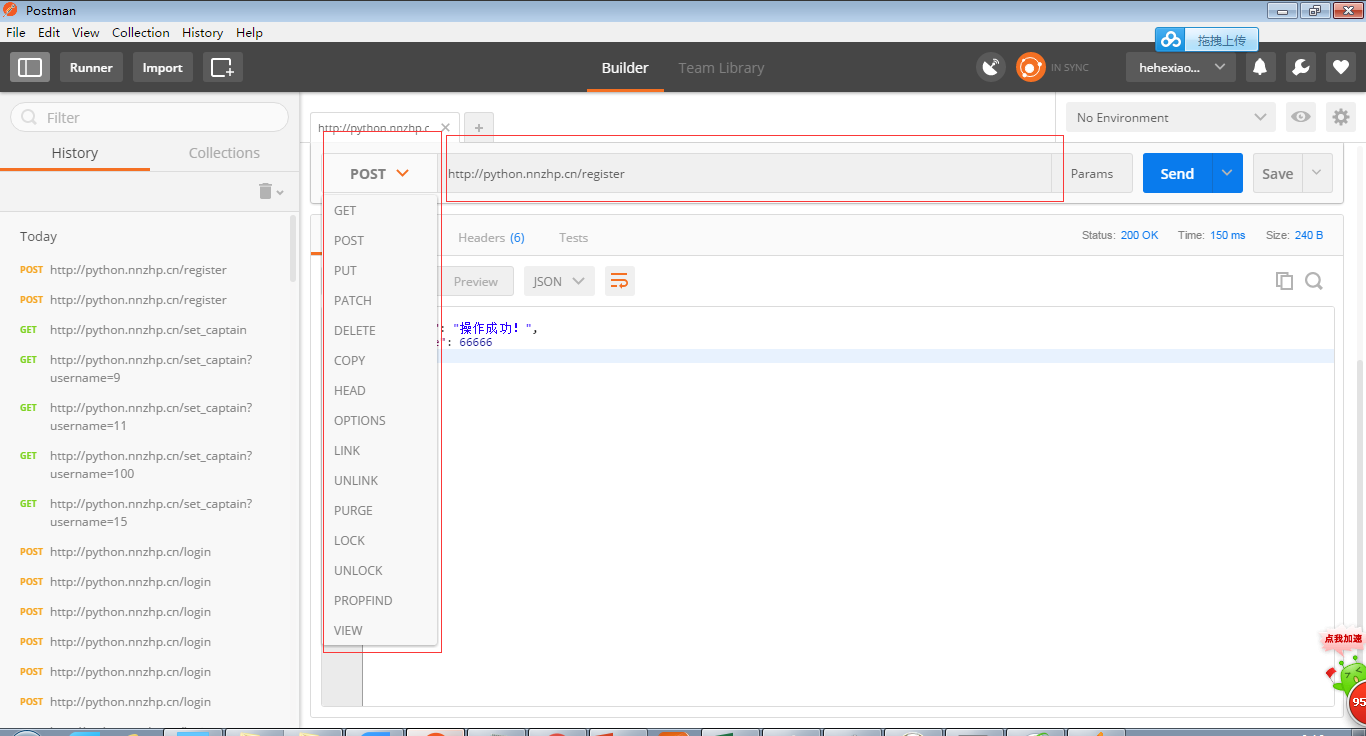Select DELETE from the method list
Image resolution: width=1366 pixels, height=736 pixels.
coord(355,331)
